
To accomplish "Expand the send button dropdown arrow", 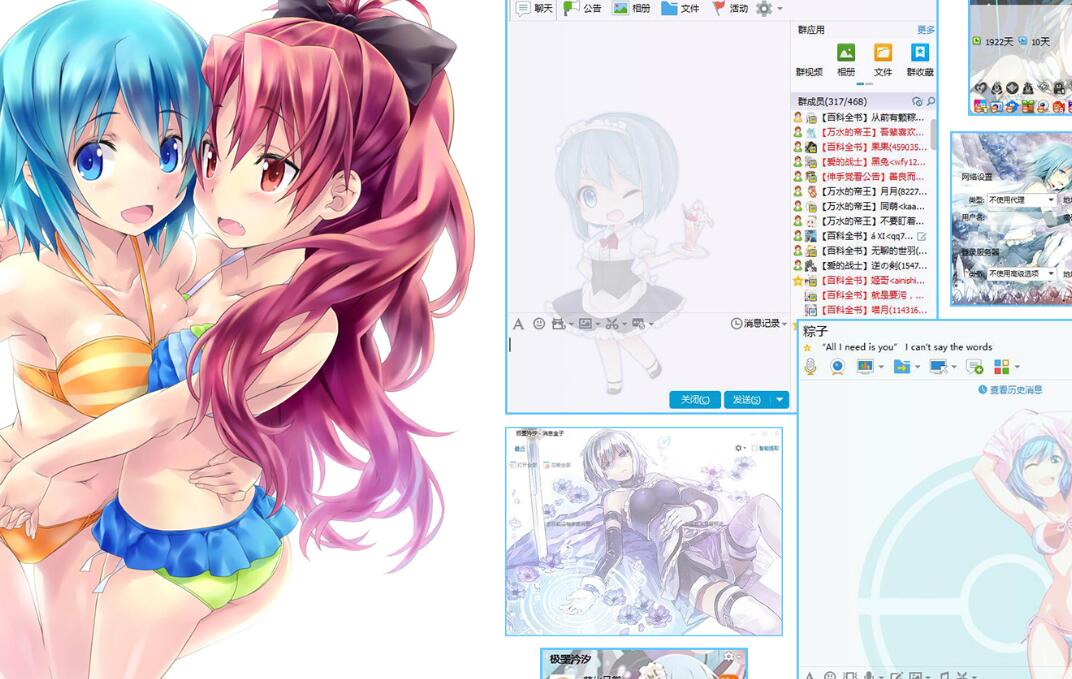I will point(779,400).
